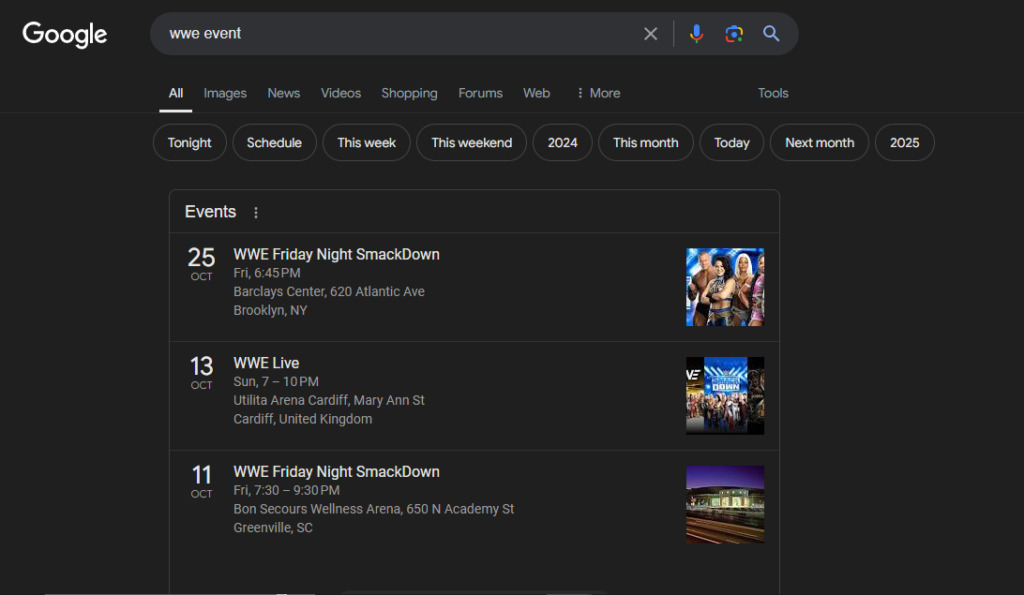The image size is (1024, 595).
Task: Click the Brooklyn SmackDown wrestlers thumbnail
Action: pos(725,287)
